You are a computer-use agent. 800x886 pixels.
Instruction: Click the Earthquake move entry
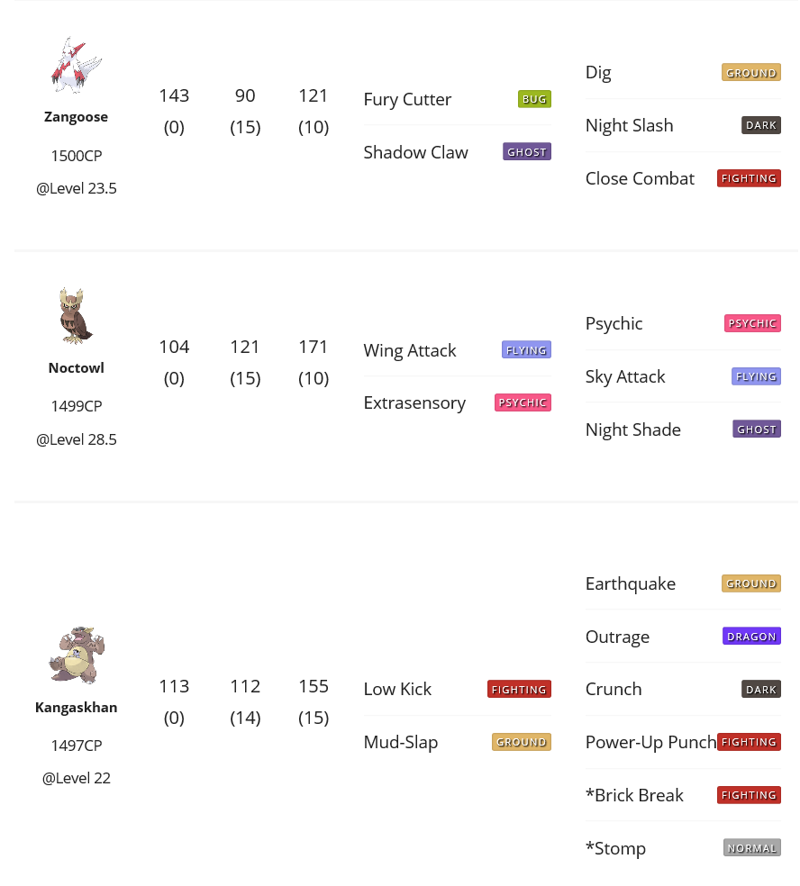point(630,584)
